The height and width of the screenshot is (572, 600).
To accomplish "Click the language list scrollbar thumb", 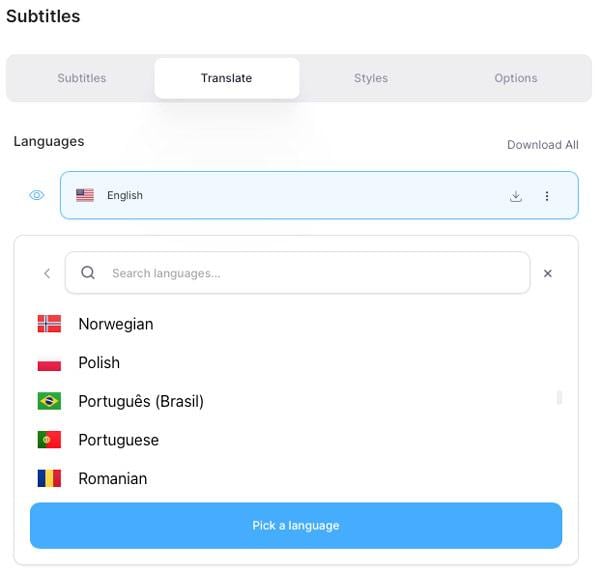I will [x=559, y=398].
